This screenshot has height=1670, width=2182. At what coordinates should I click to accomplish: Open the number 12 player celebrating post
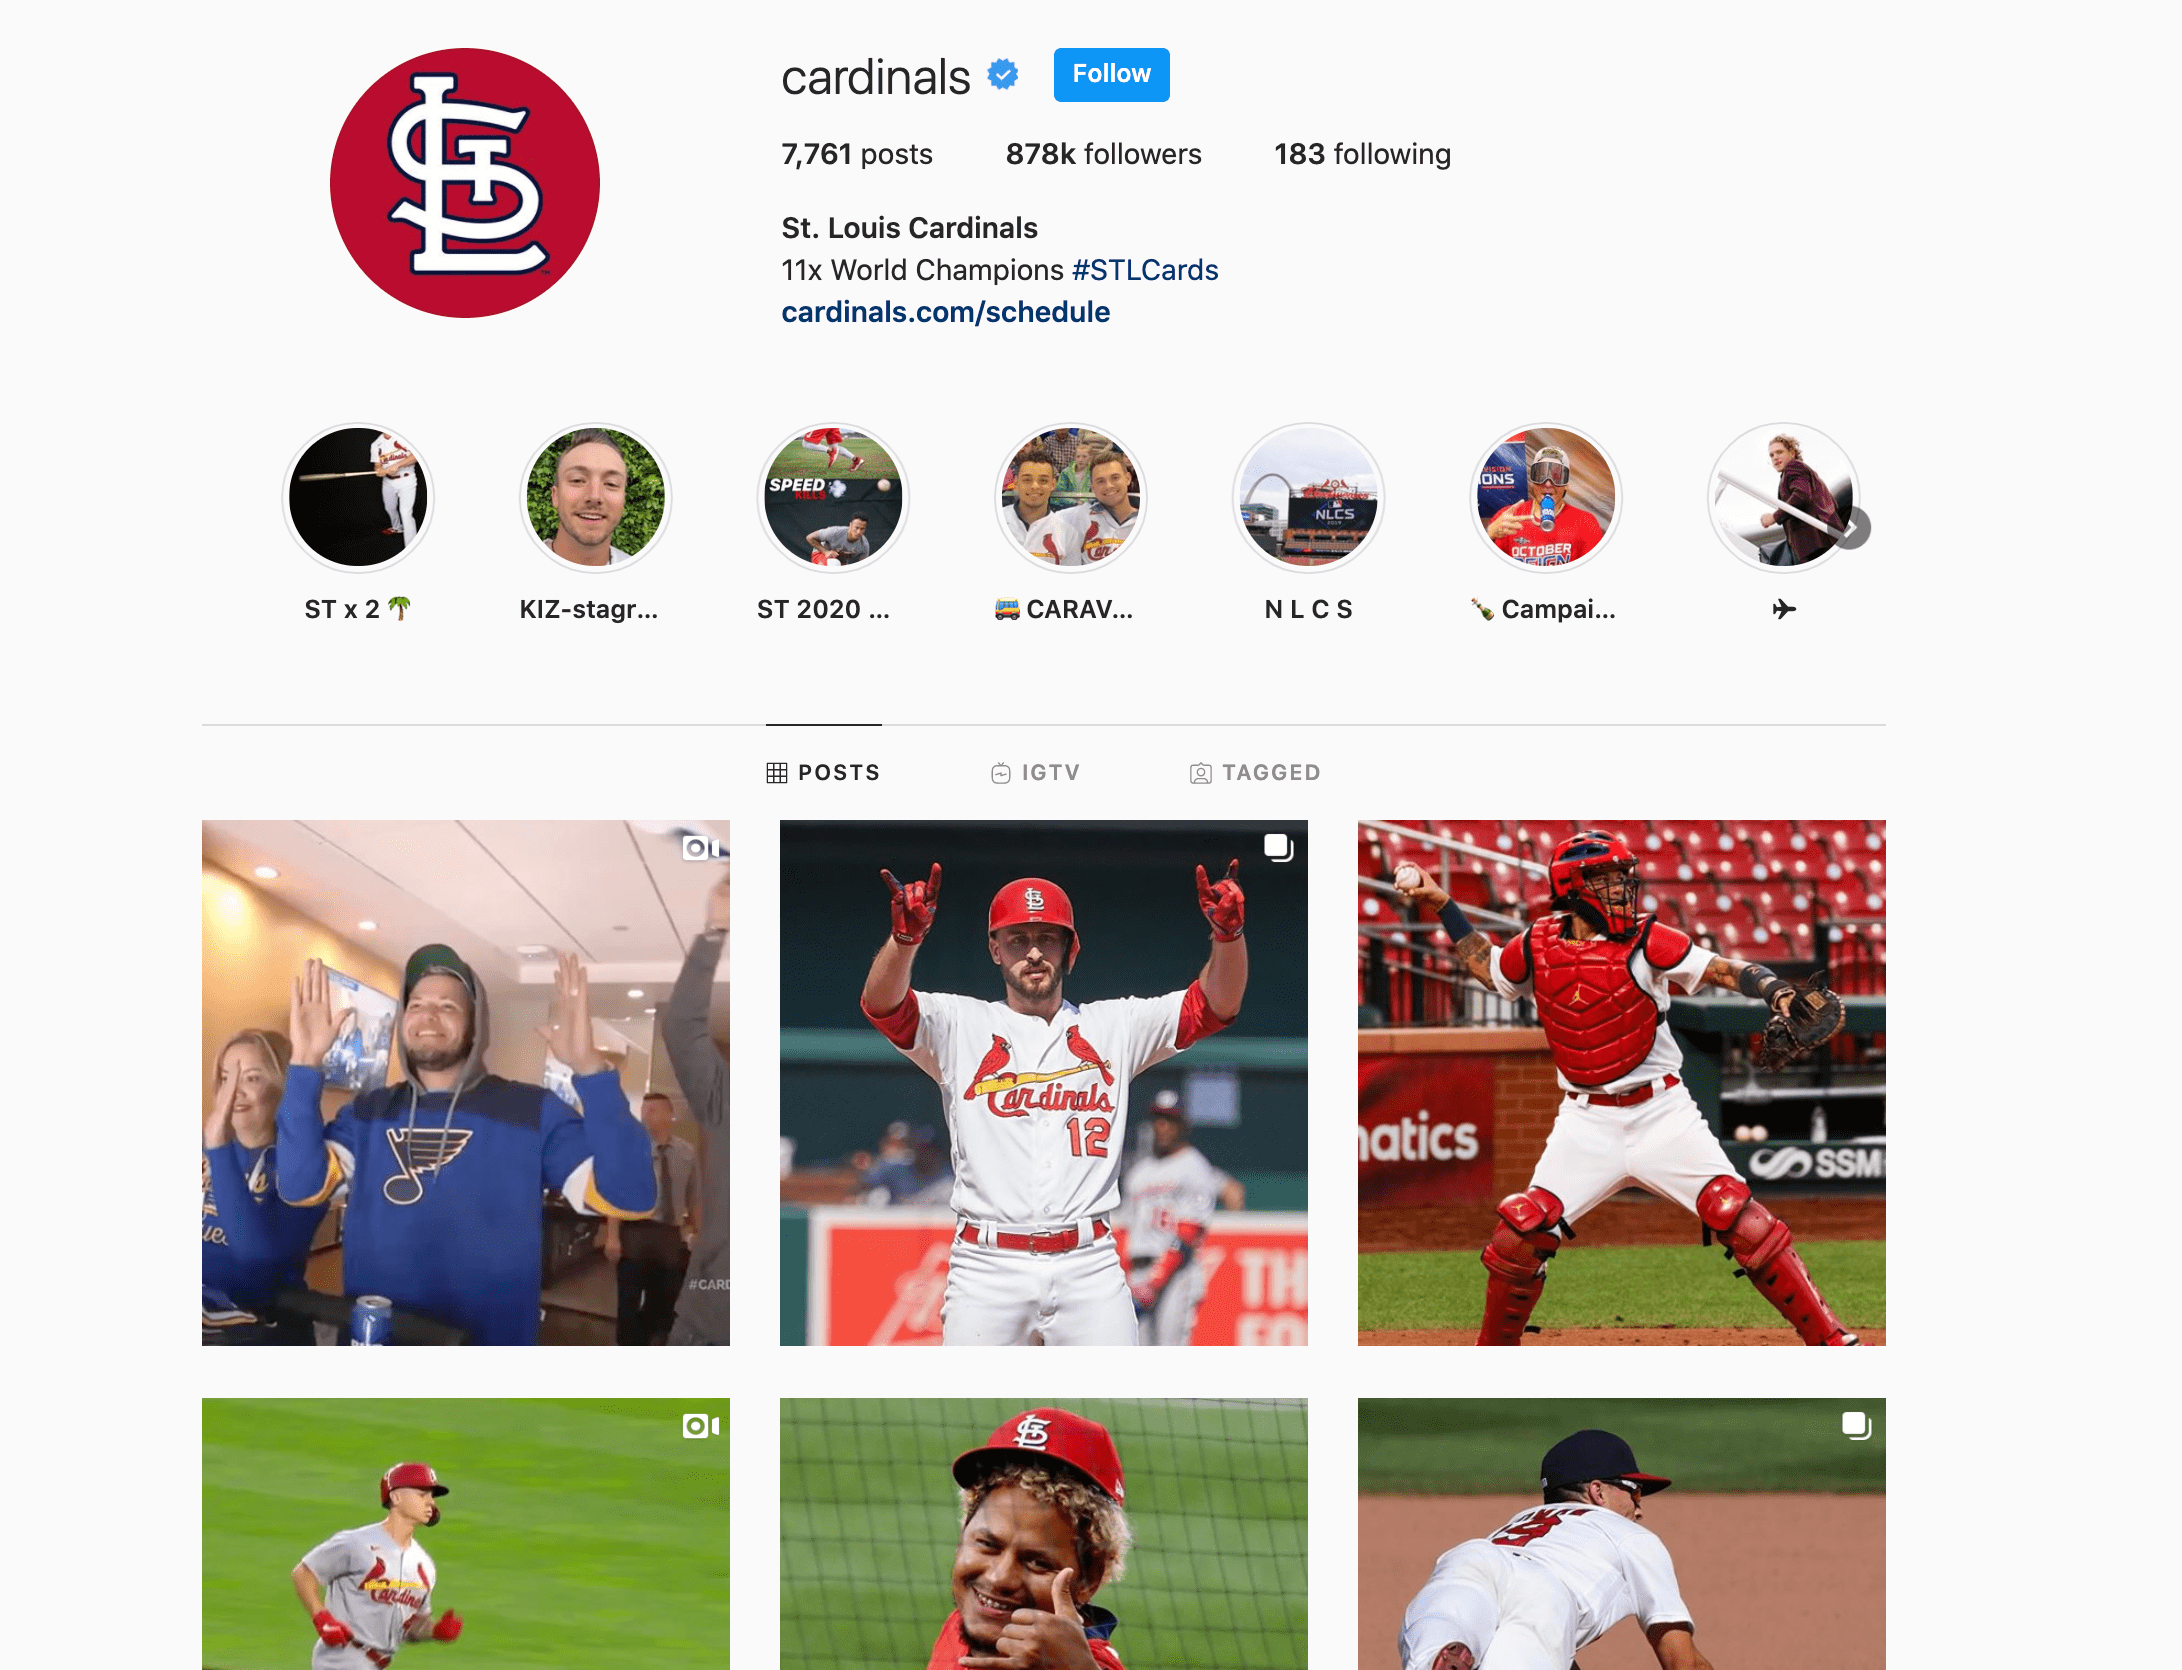[1044, 1083]
